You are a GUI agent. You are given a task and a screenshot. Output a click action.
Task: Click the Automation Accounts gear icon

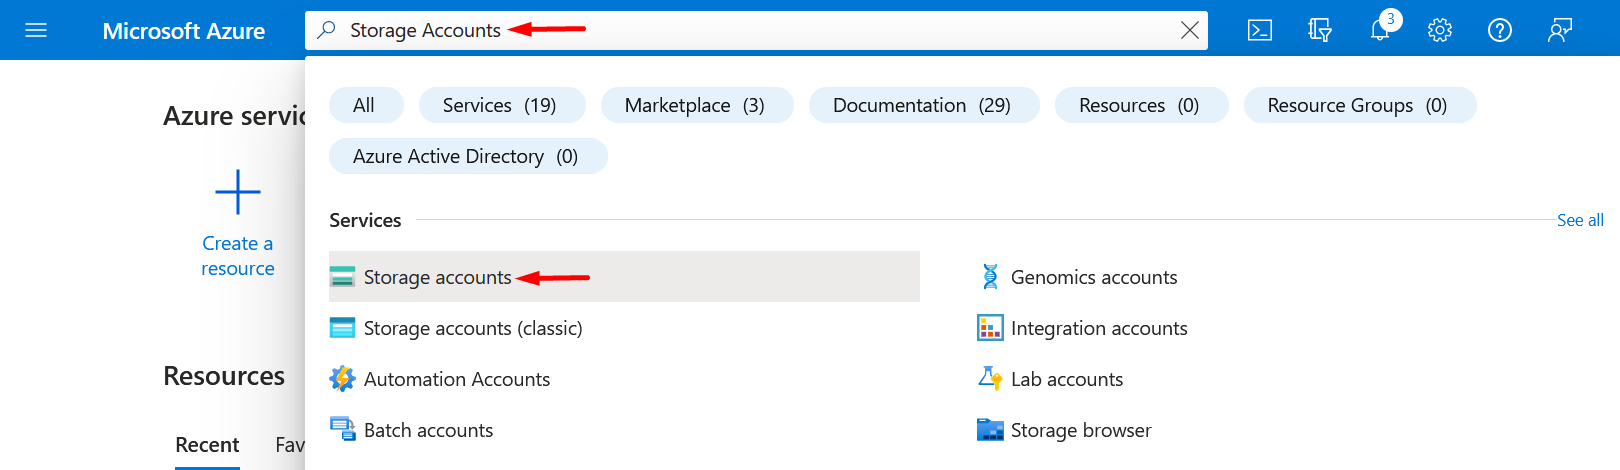click(x=342, y=379)
